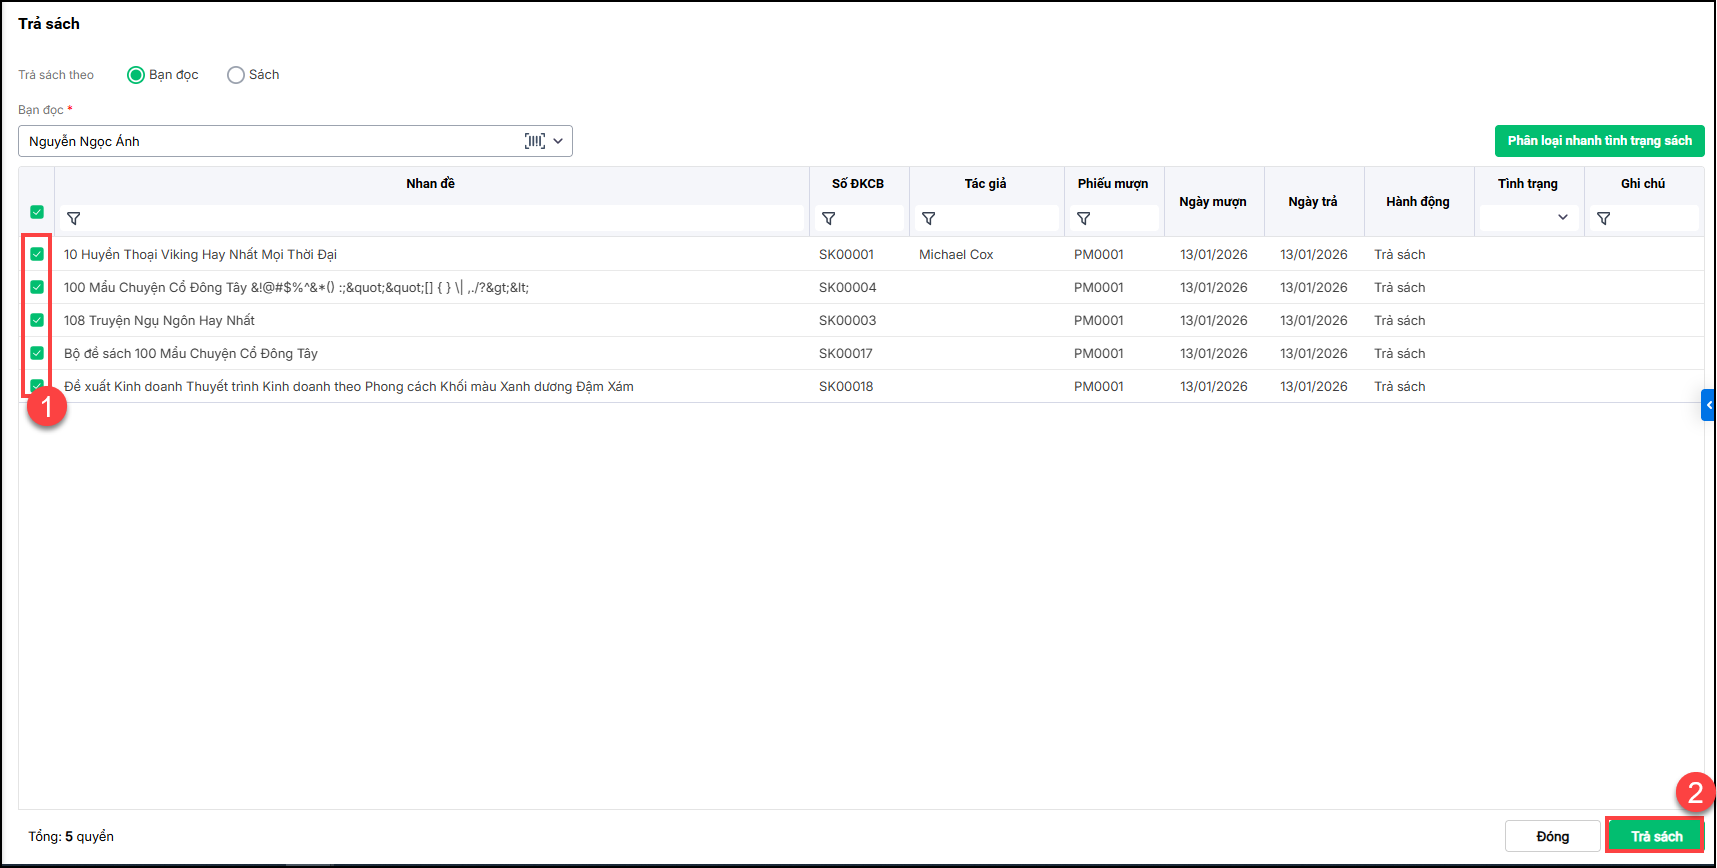Click the filter icon under Phiếu mượn column
Viewport: 1717px width, 868px height.
(x=1084, y=218)
